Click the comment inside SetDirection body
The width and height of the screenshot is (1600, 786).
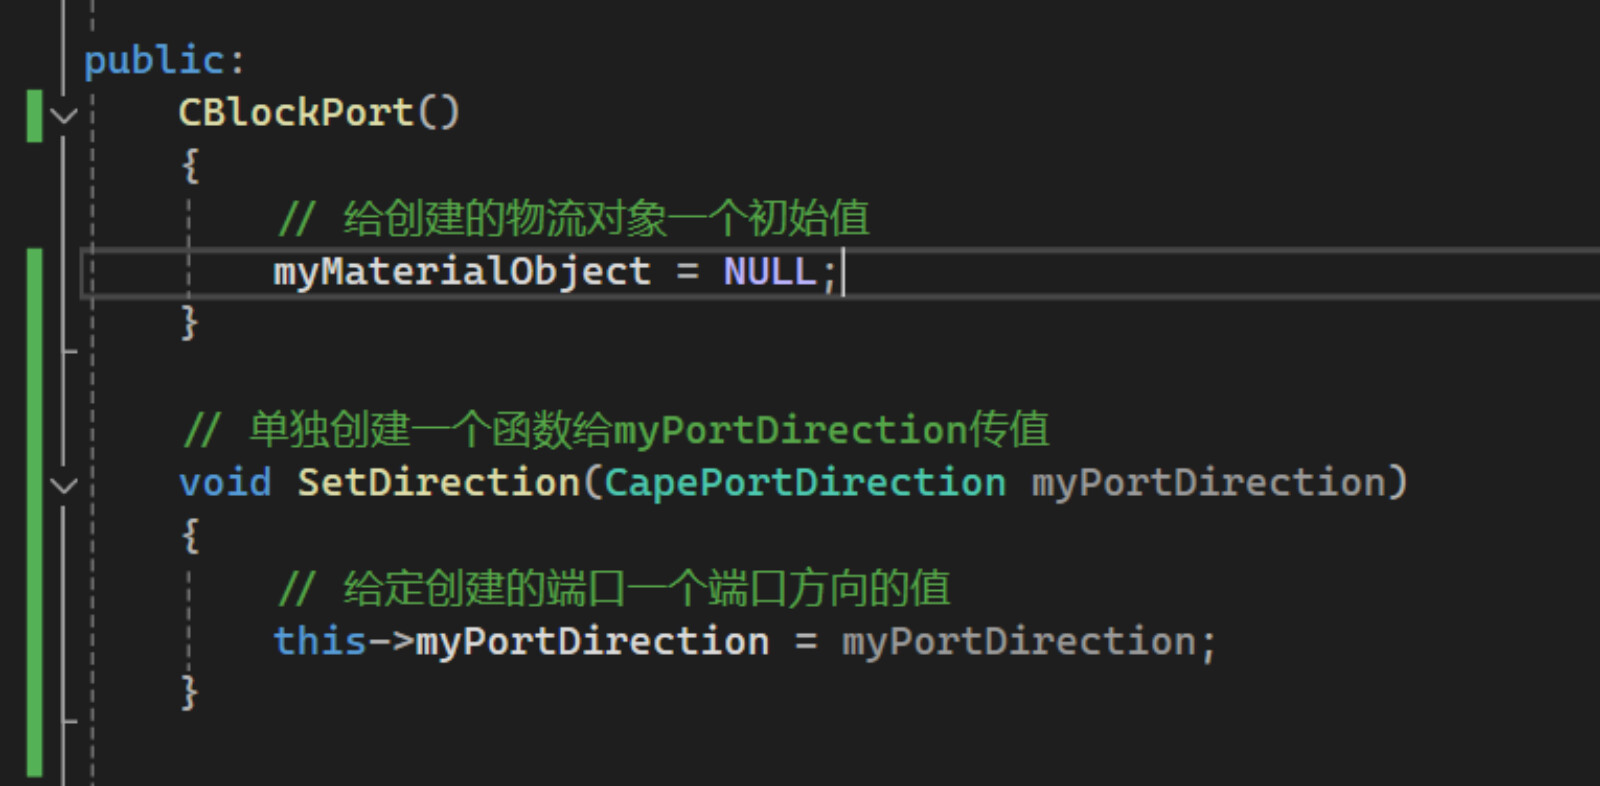click(614, 588)
